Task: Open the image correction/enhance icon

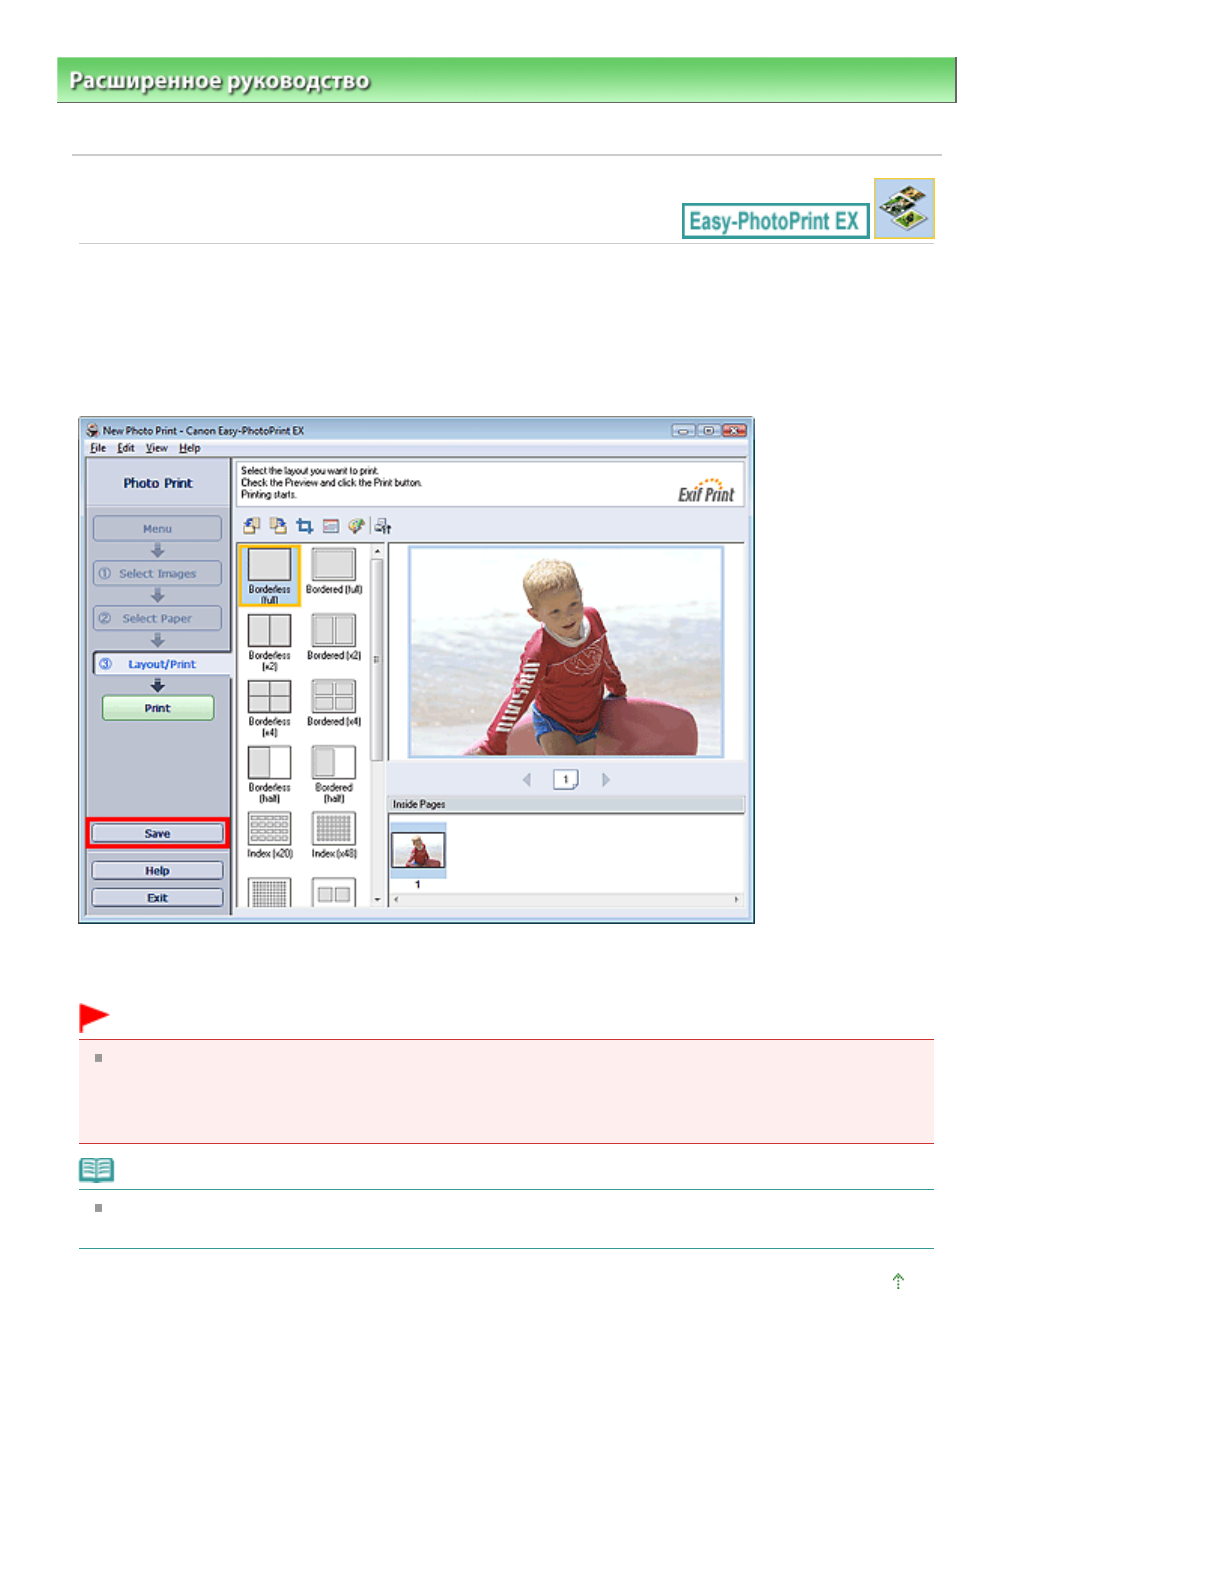Action: point(356,526)
